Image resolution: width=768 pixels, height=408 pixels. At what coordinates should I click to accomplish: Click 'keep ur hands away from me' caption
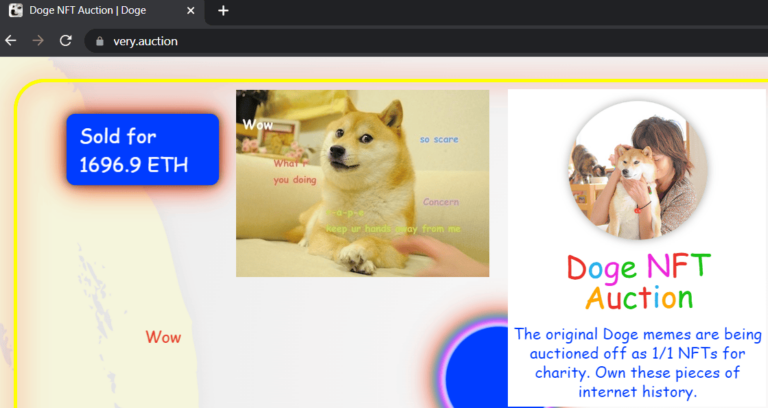click(x=393, y=229)
